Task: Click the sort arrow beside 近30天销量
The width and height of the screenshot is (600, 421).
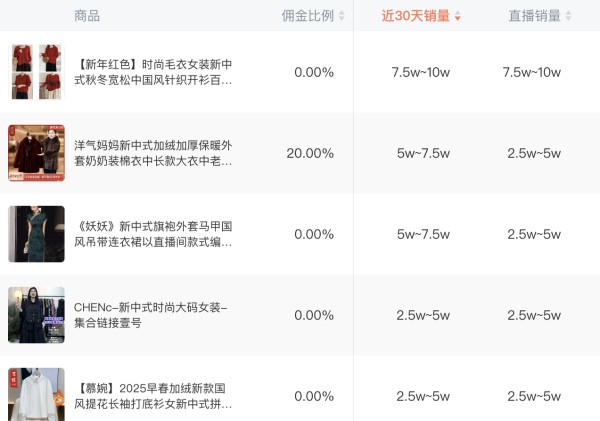Action: [x=458, y=16]
